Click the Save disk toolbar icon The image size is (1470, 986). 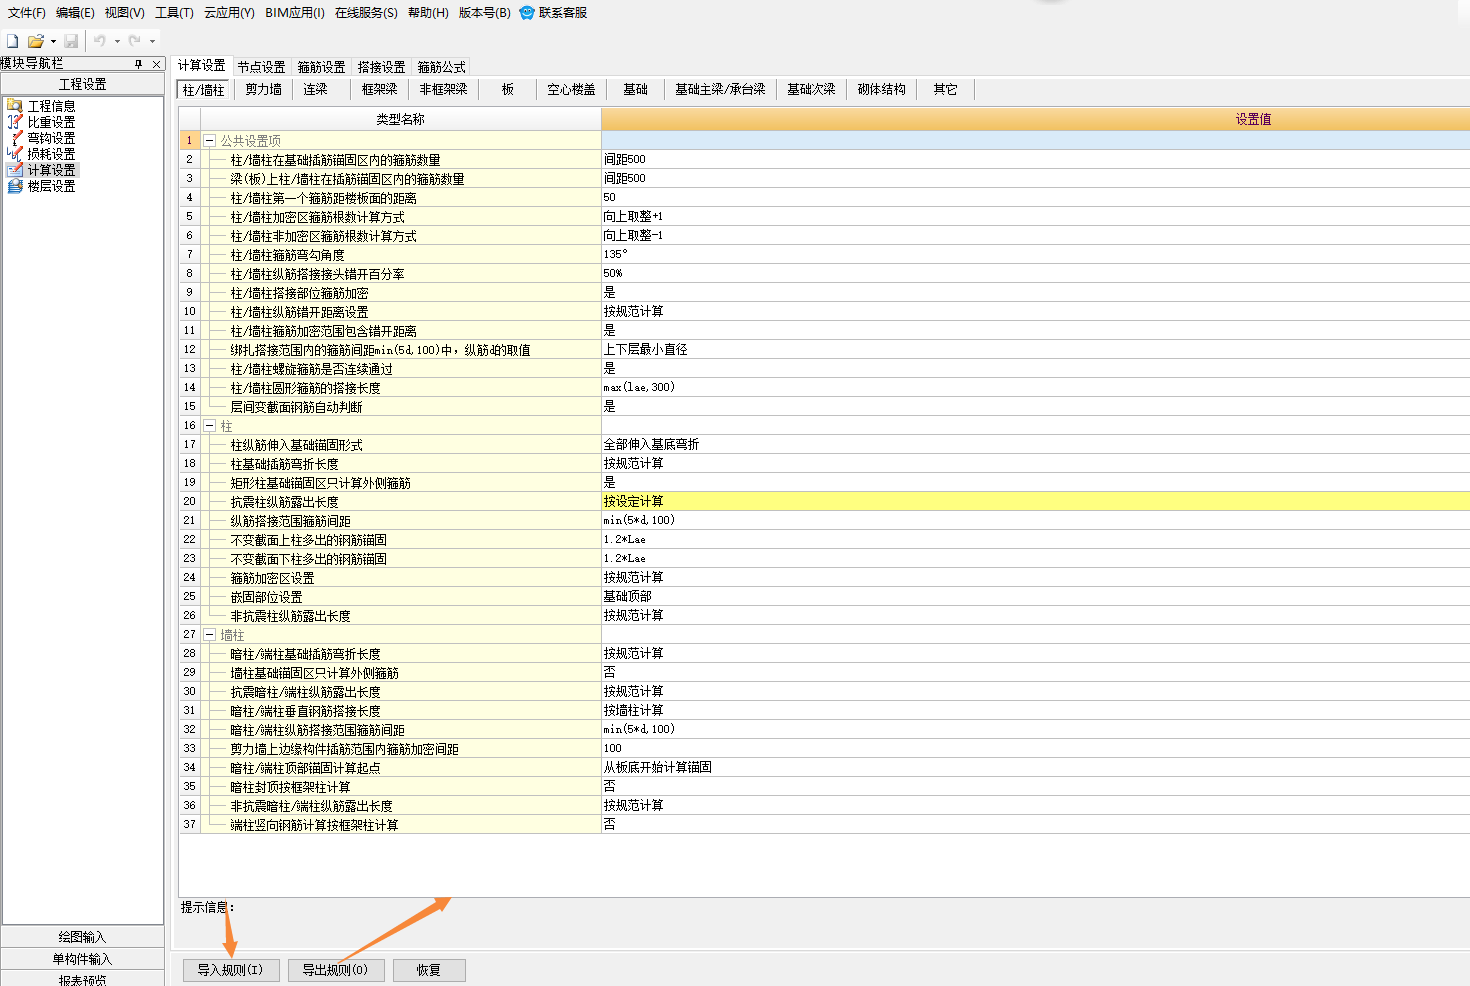coord(71,41)
